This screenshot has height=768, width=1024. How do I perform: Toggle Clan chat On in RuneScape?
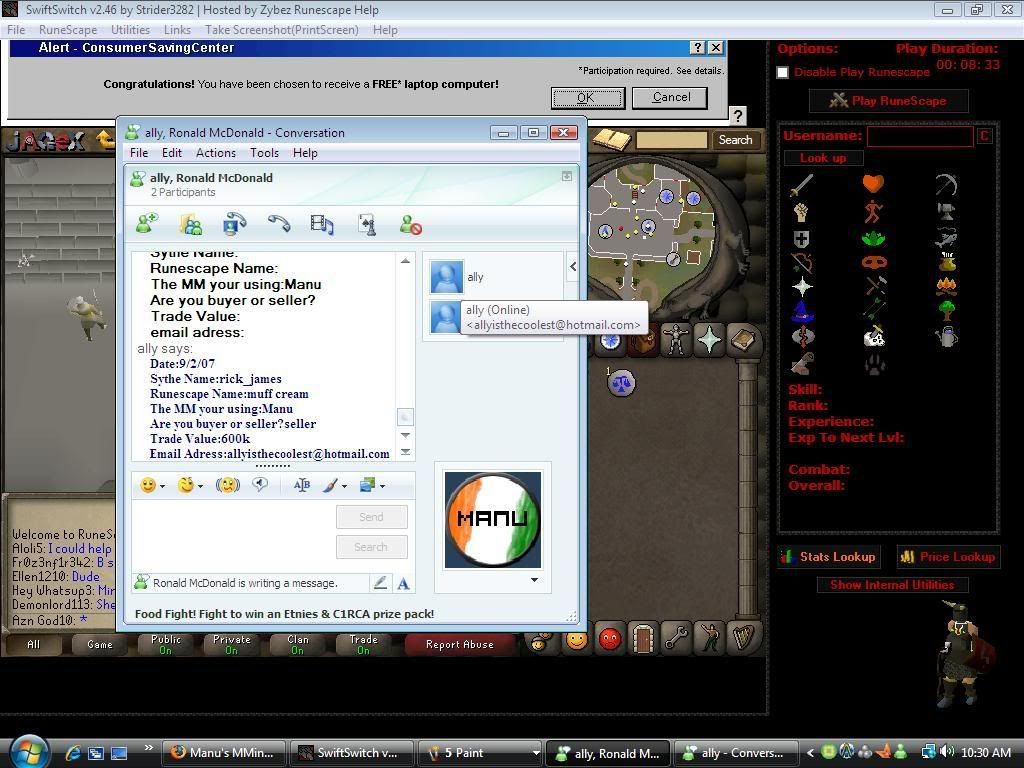298,644
